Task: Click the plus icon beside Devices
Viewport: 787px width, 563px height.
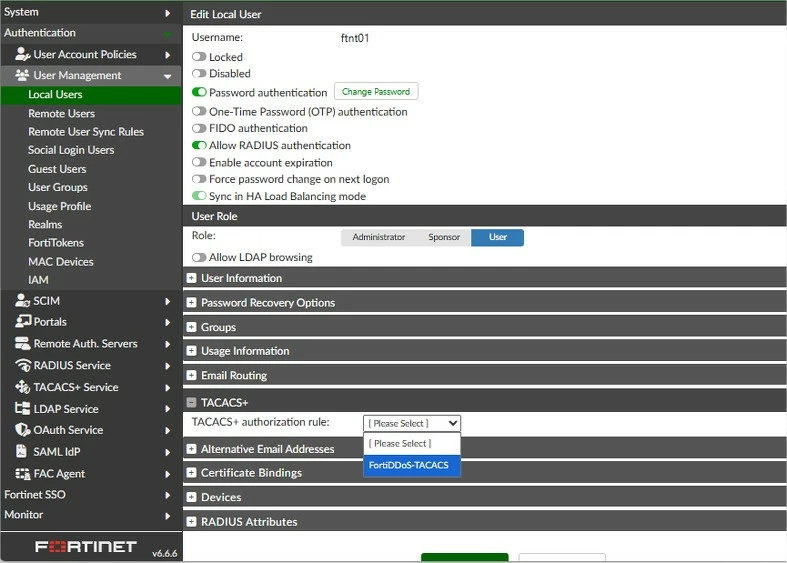Action: tap(191, 497)
